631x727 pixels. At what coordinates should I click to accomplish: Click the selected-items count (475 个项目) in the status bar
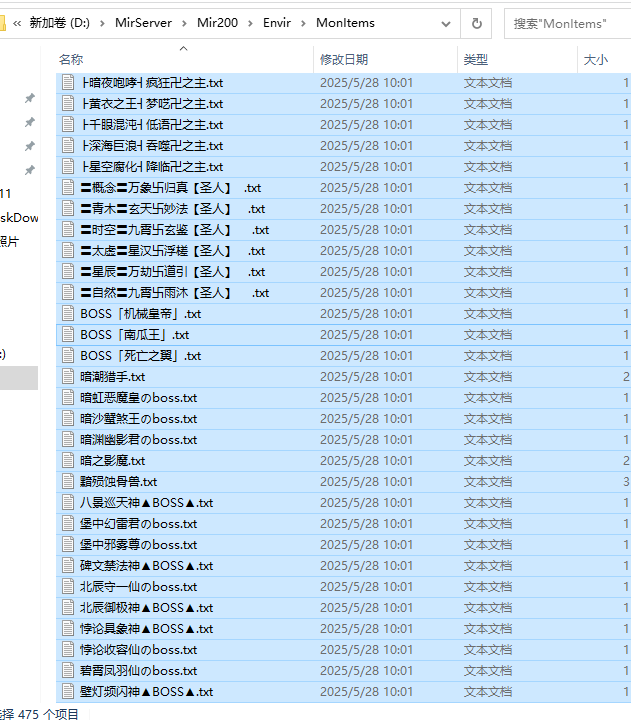pos(39,714)
